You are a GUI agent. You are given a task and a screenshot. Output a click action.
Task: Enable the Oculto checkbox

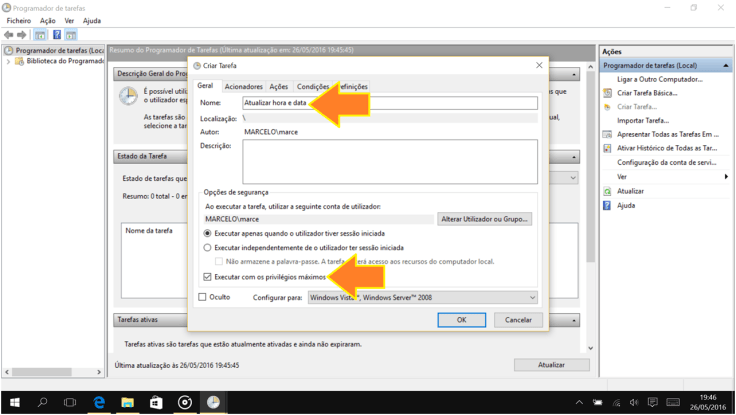(203, 297)
